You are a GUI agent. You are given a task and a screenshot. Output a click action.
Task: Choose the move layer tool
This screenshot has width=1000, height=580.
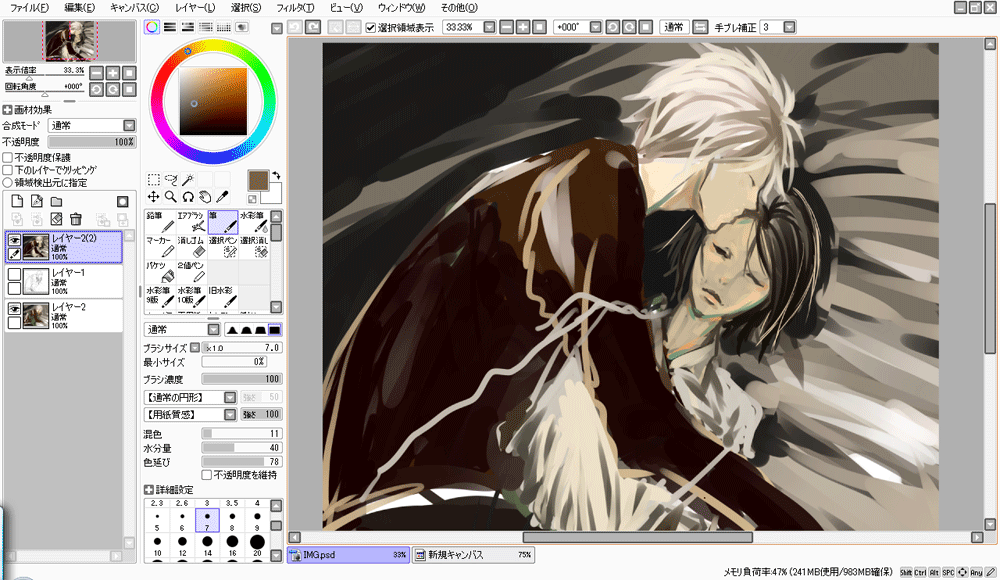(154, 197)
